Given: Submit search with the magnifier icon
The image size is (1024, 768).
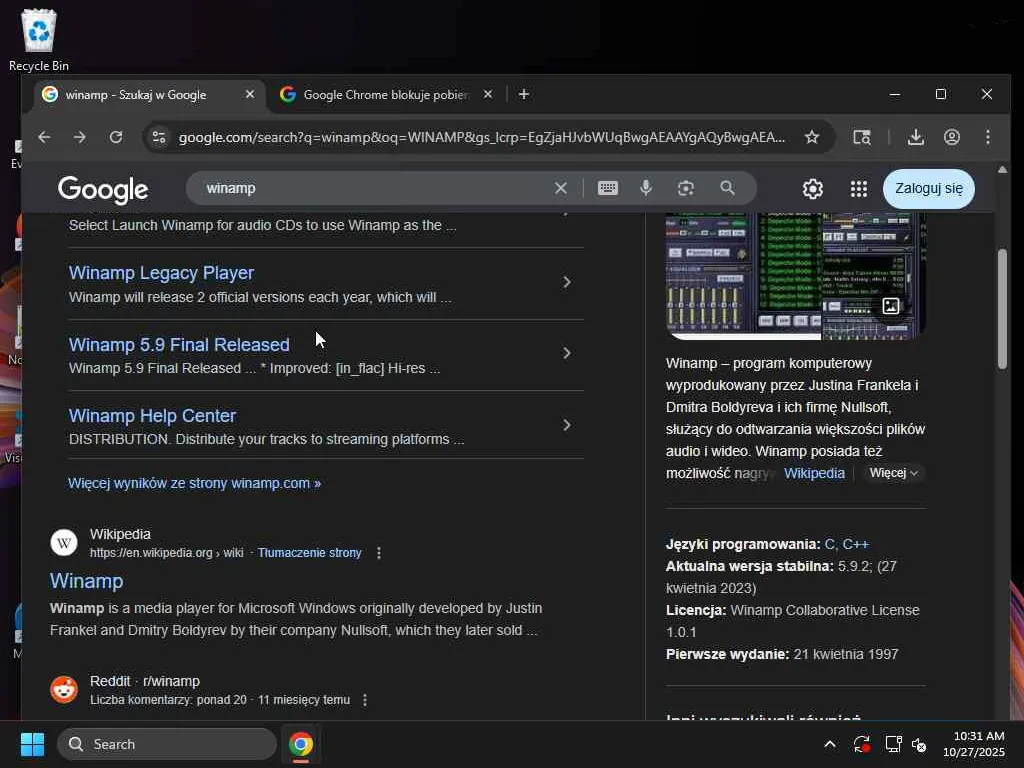Looking at the screenshot, I should pos(728,188).
